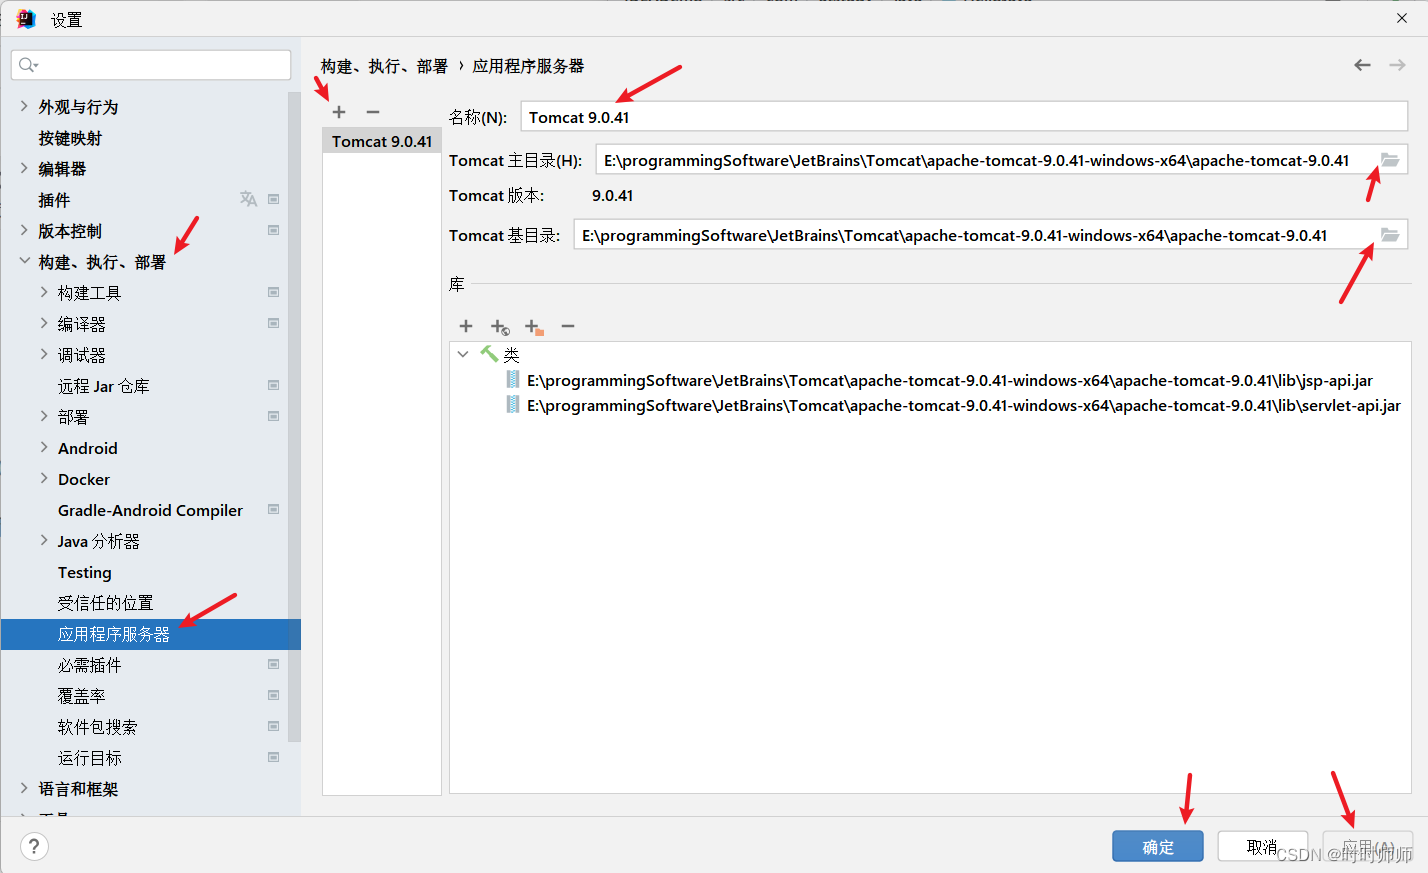Screen dimensions: 1428x873
Task: Browse for the Tomcat base directory folder
Action: [1390, 235]
